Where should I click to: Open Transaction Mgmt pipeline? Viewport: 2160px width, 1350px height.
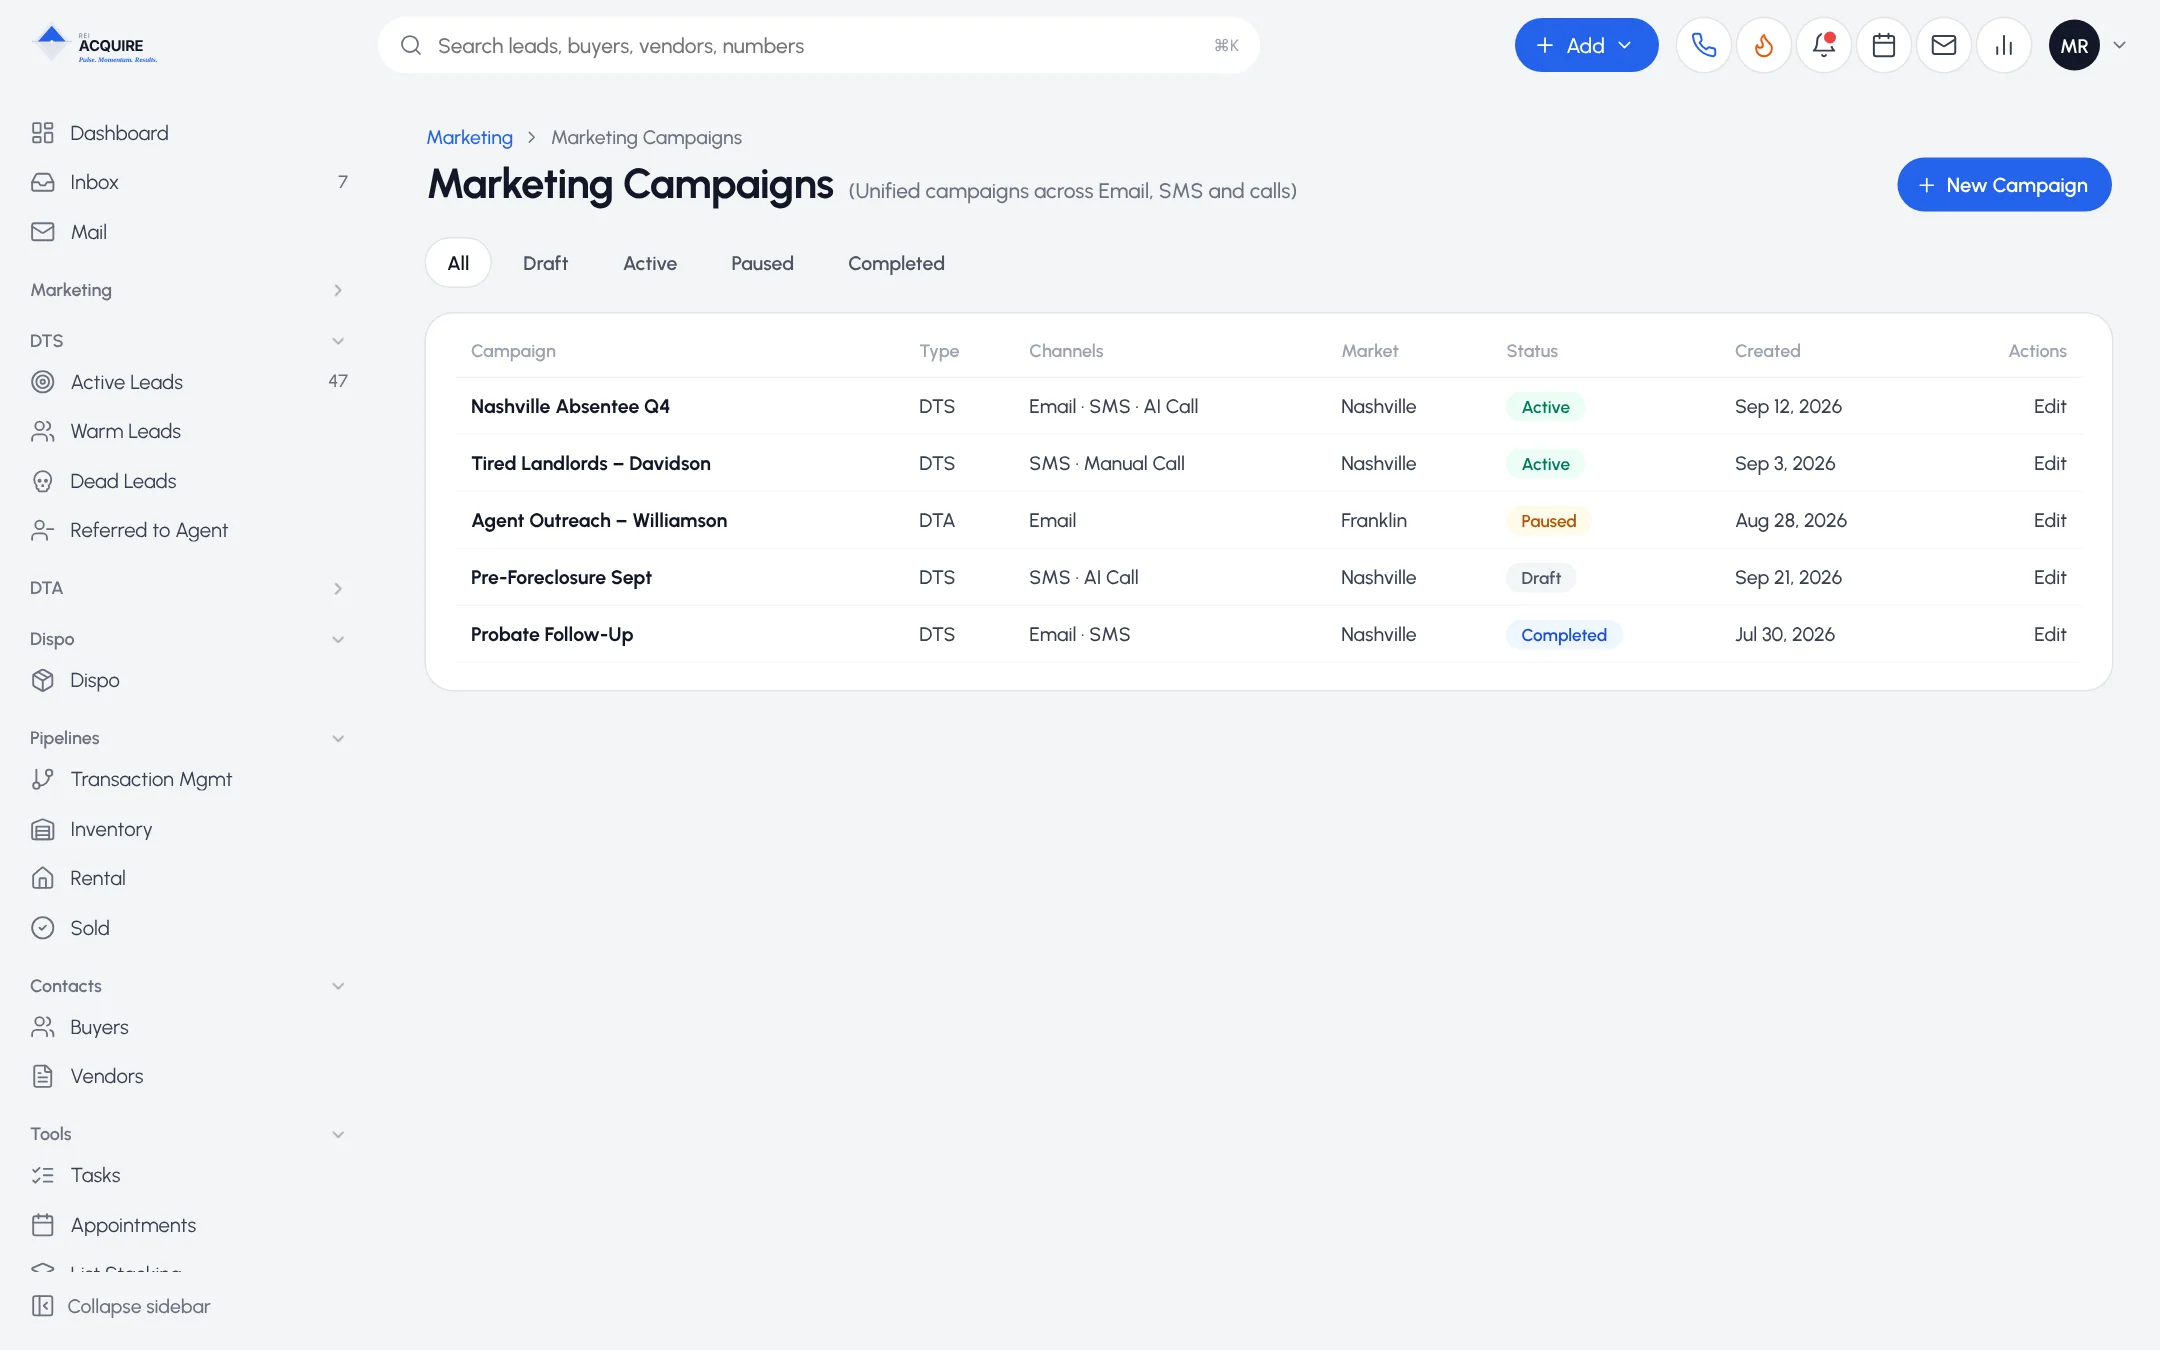tap(188, 779)
